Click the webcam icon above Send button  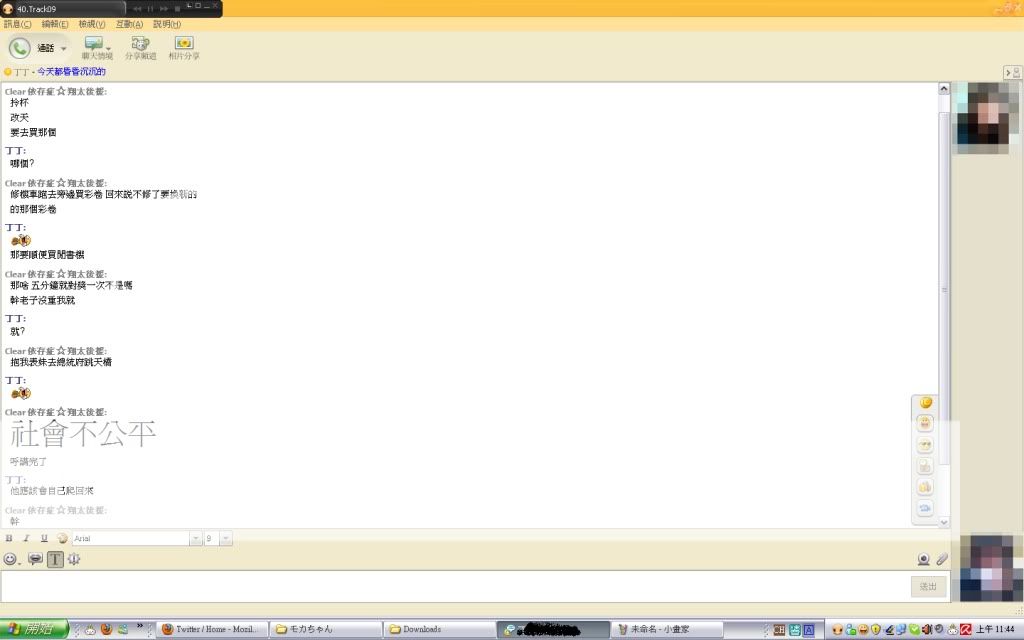pyautogui.click(x=924, y=559)
